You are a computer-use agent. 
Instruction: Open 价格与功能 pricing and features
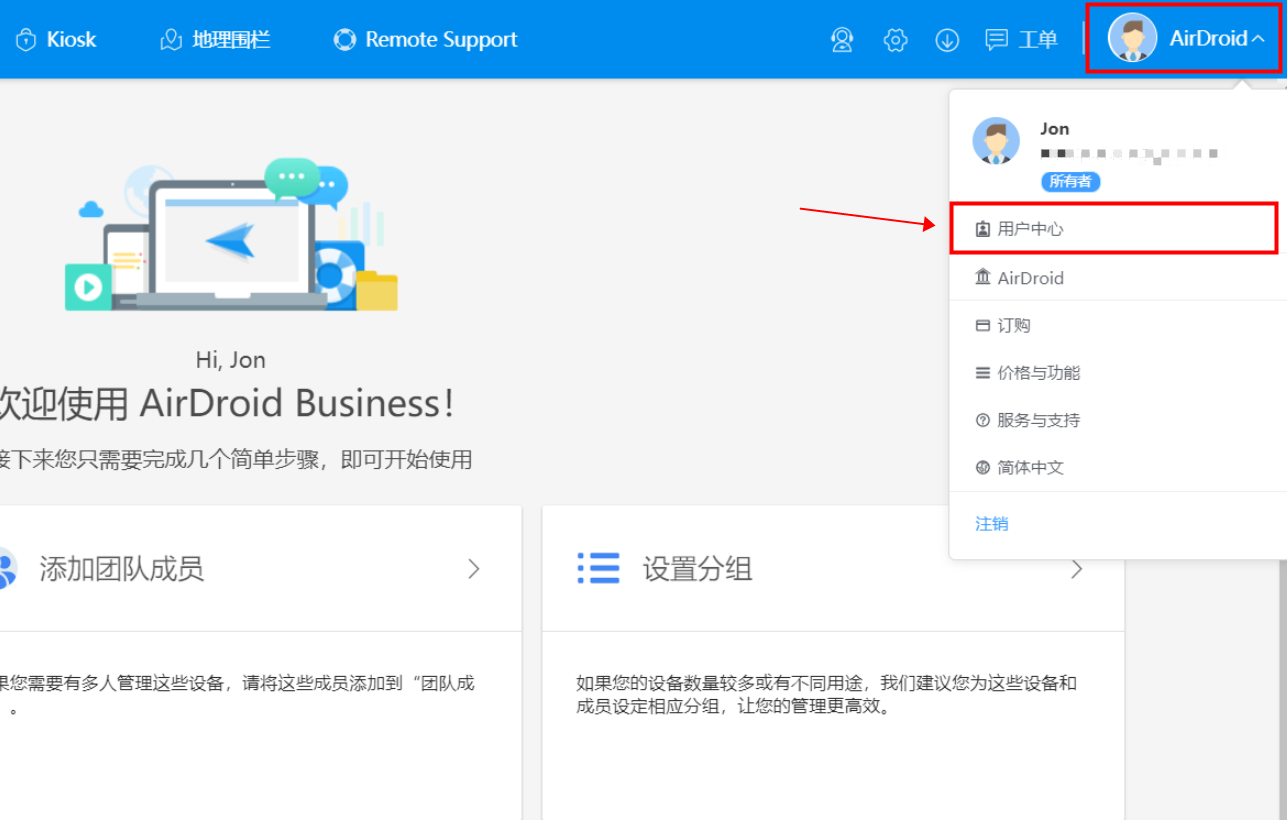(1118, 373)
